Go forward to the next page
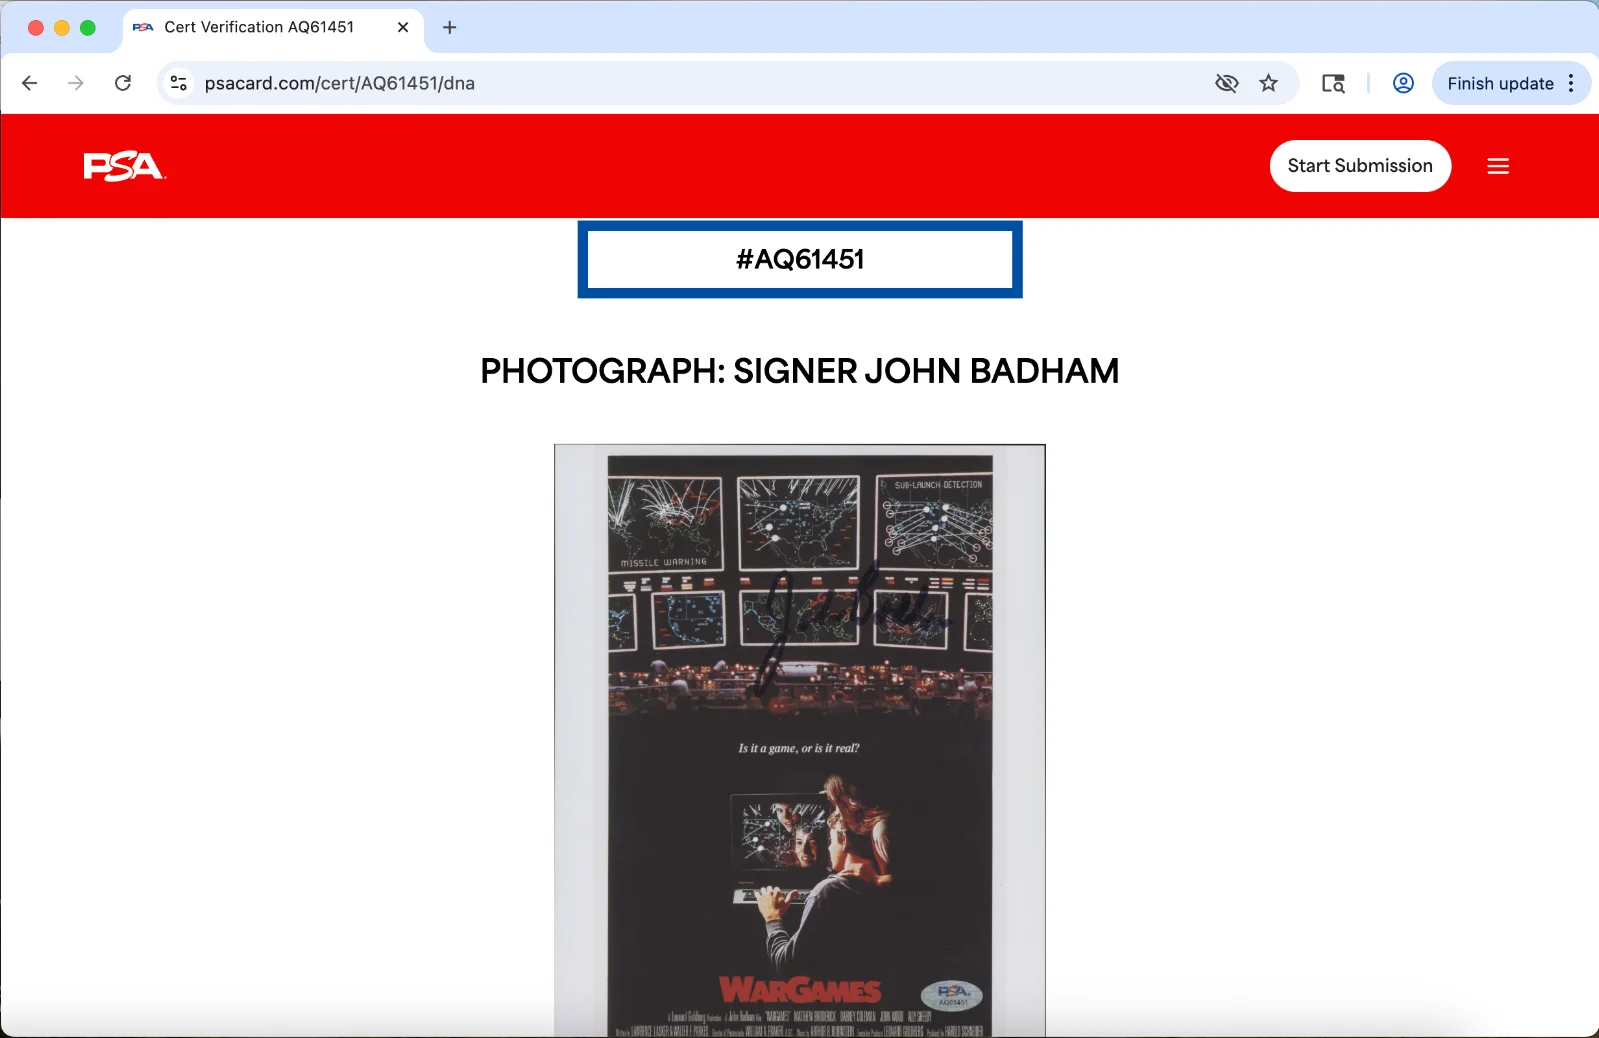Viewport: 1599px width, 1038px height. (76, 83)
